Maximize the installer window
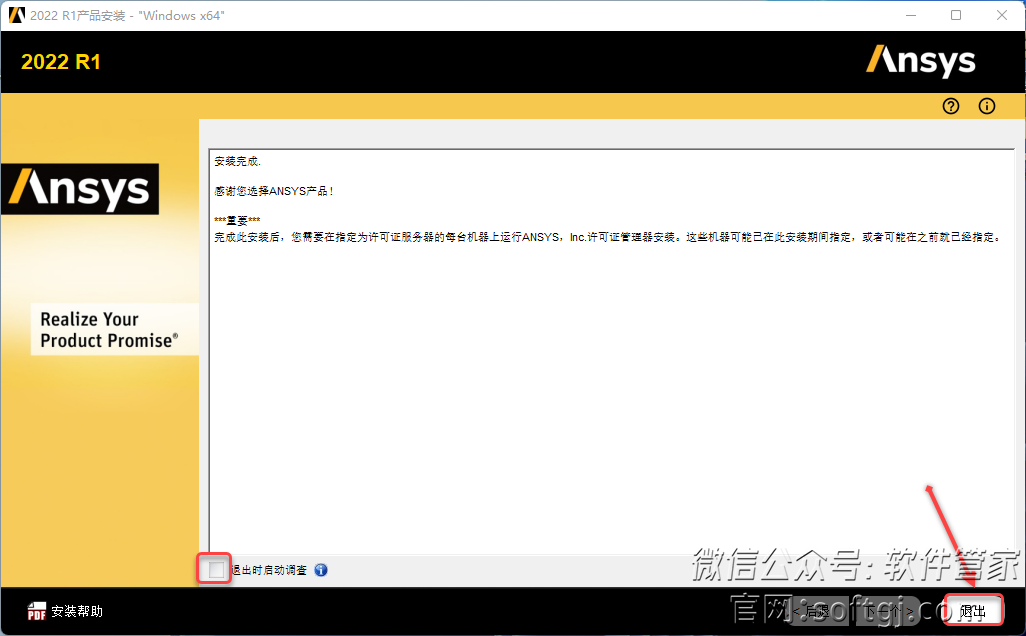This screenshot has height=636, width=1026. [956, 15]
